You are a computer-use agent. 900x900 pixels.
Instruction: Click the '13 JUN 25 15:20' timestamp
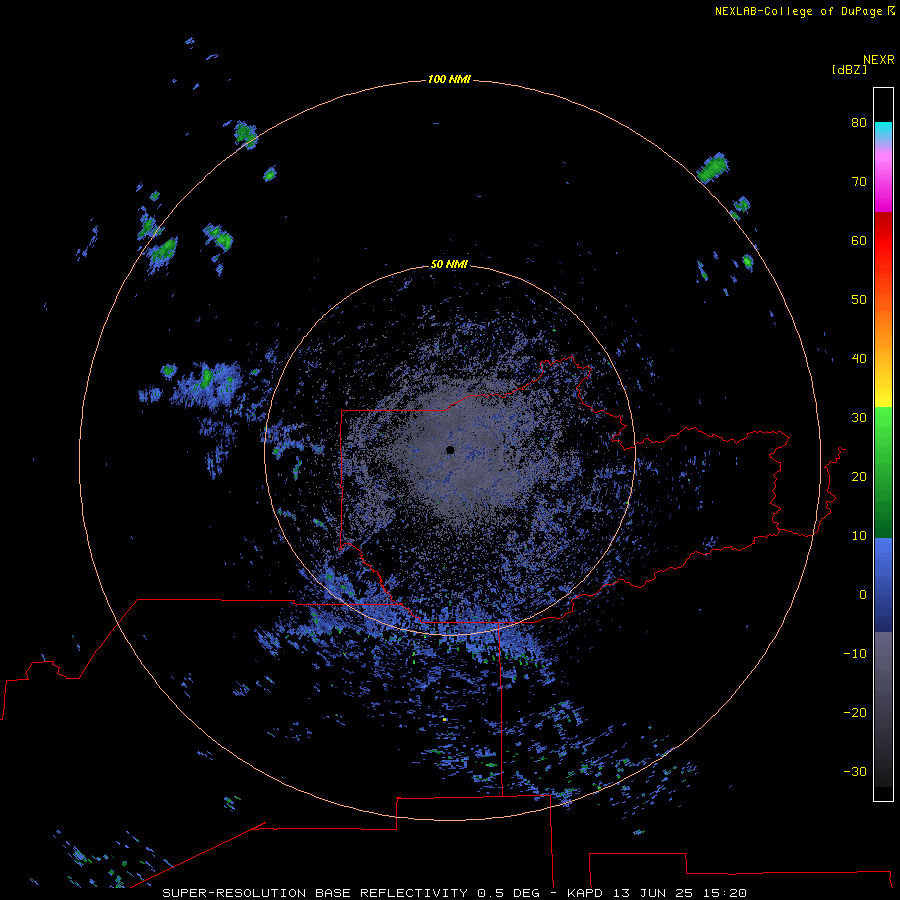point(680,893)
